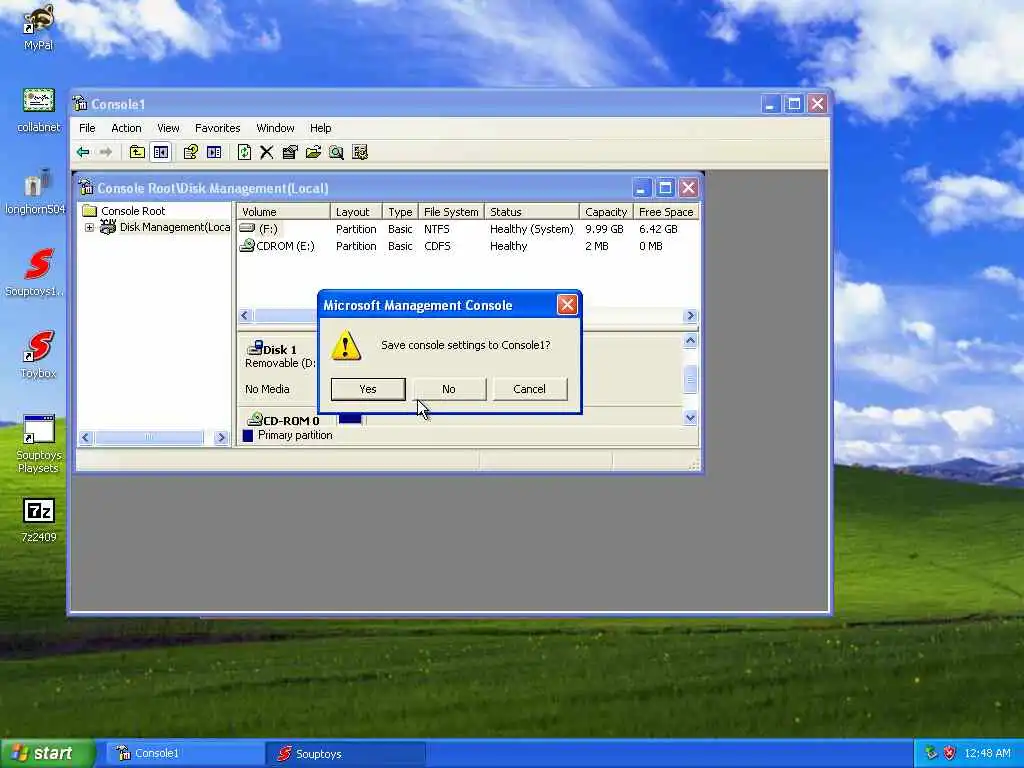Click the Console1 taskbar button
This screenshot has height=768, width=1024.
point(185,754)
